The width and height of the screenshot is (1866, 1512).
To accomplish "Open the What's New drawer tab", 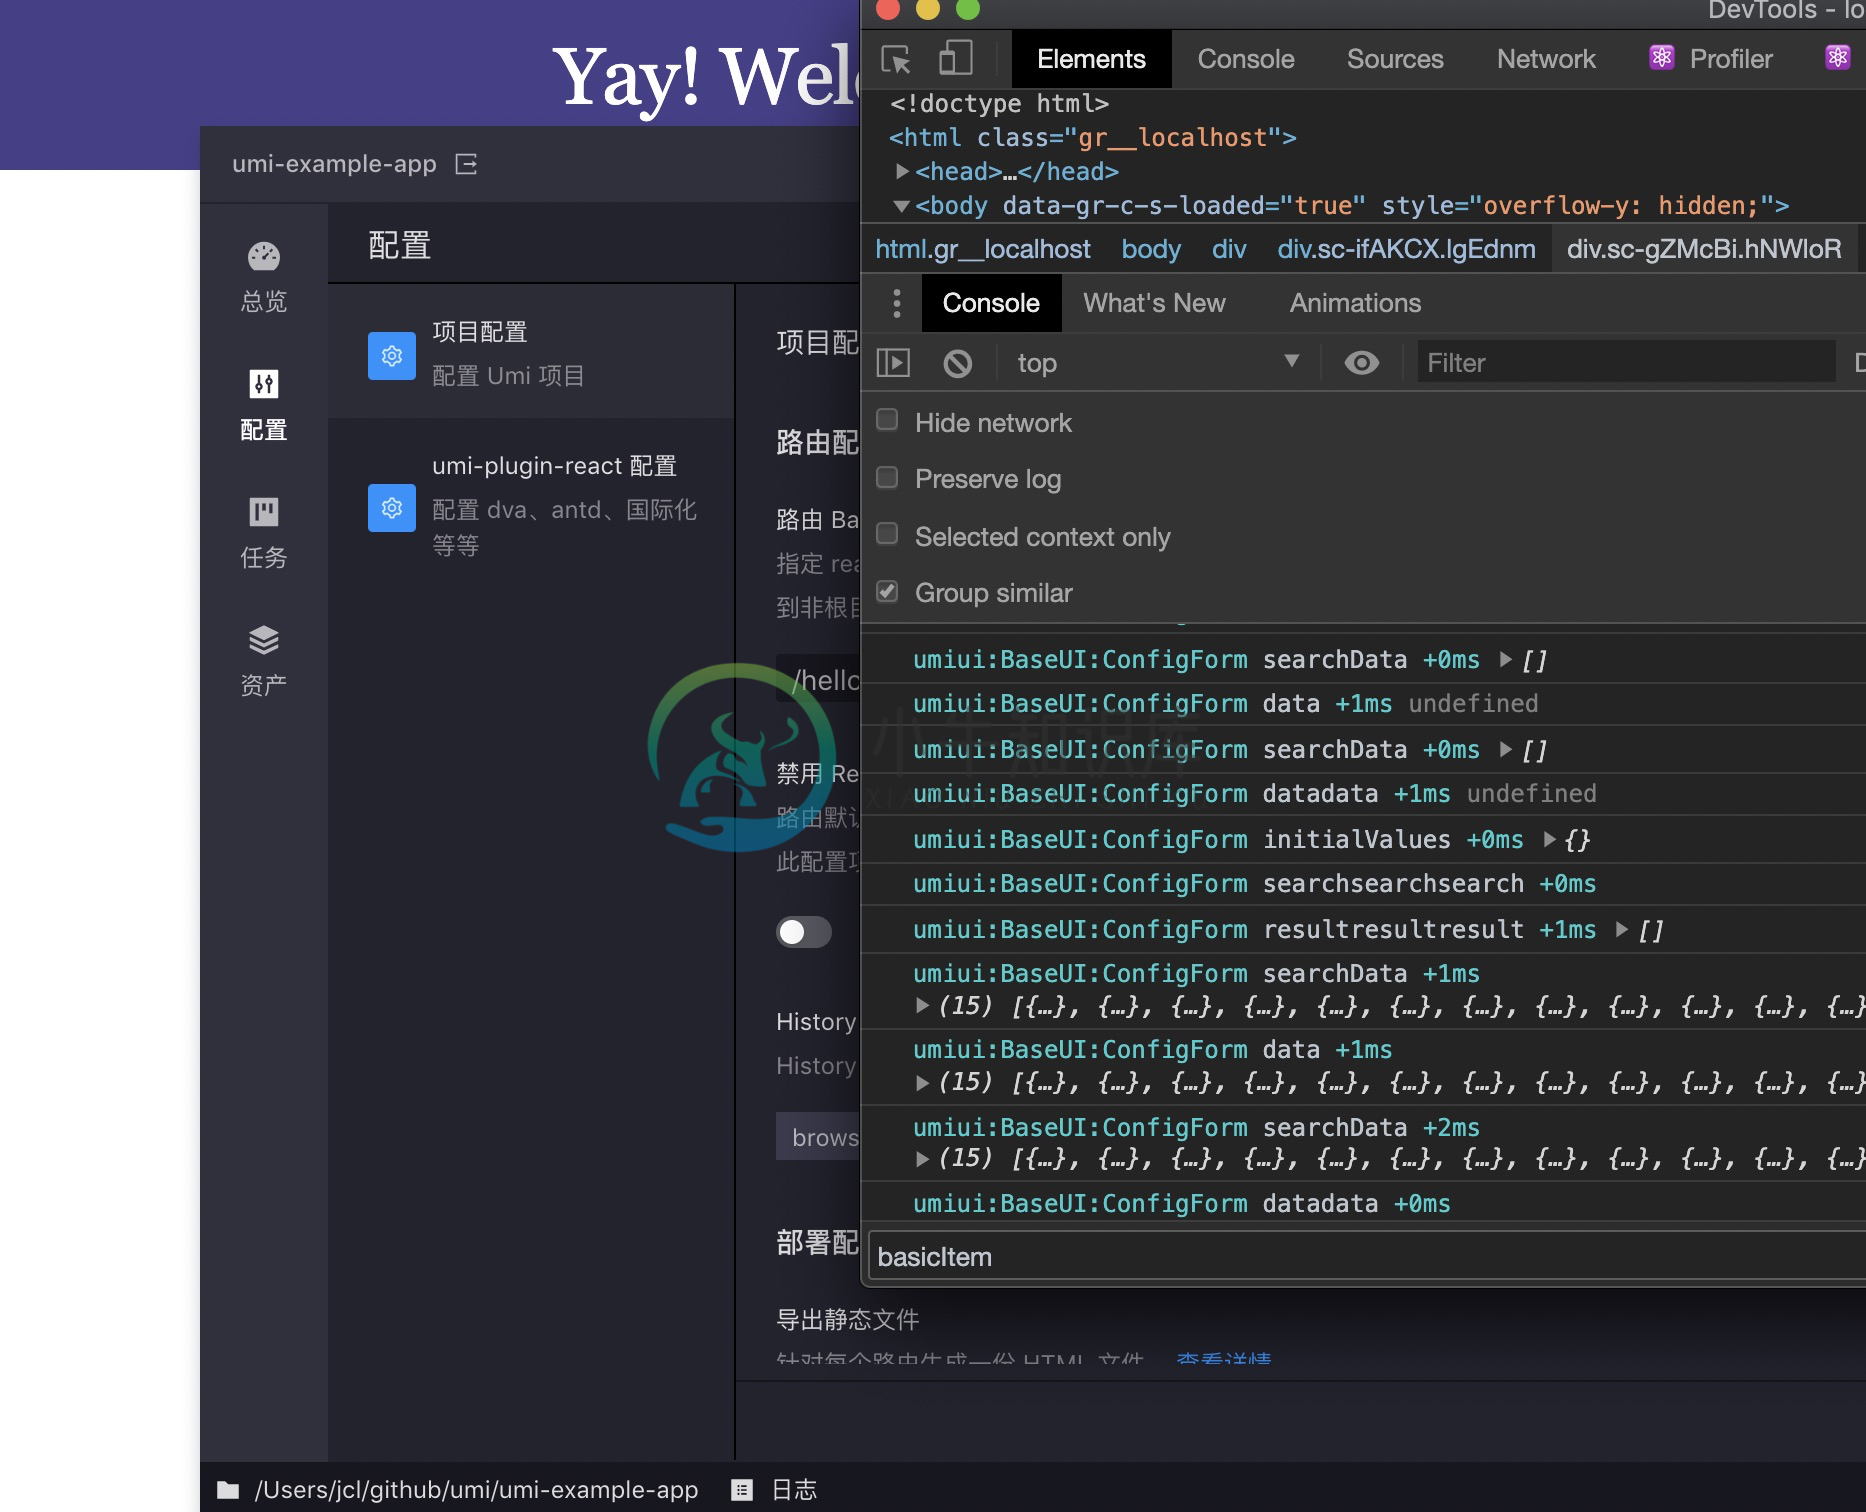I will click(1154, 303).
